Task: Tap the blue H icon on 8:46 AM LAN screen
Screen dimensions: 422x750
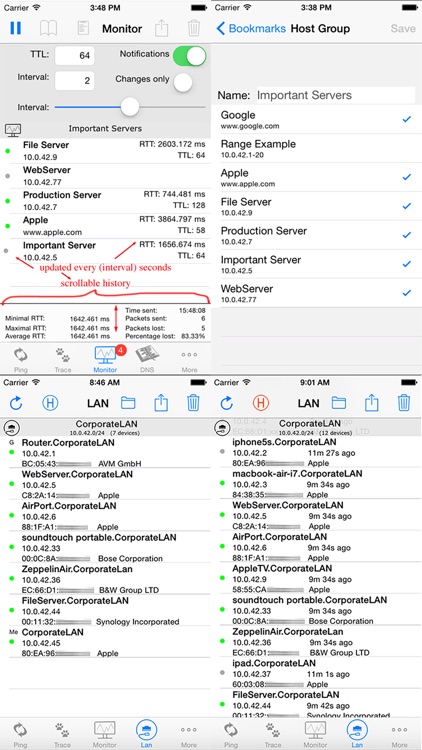Action: click(50, 403)
